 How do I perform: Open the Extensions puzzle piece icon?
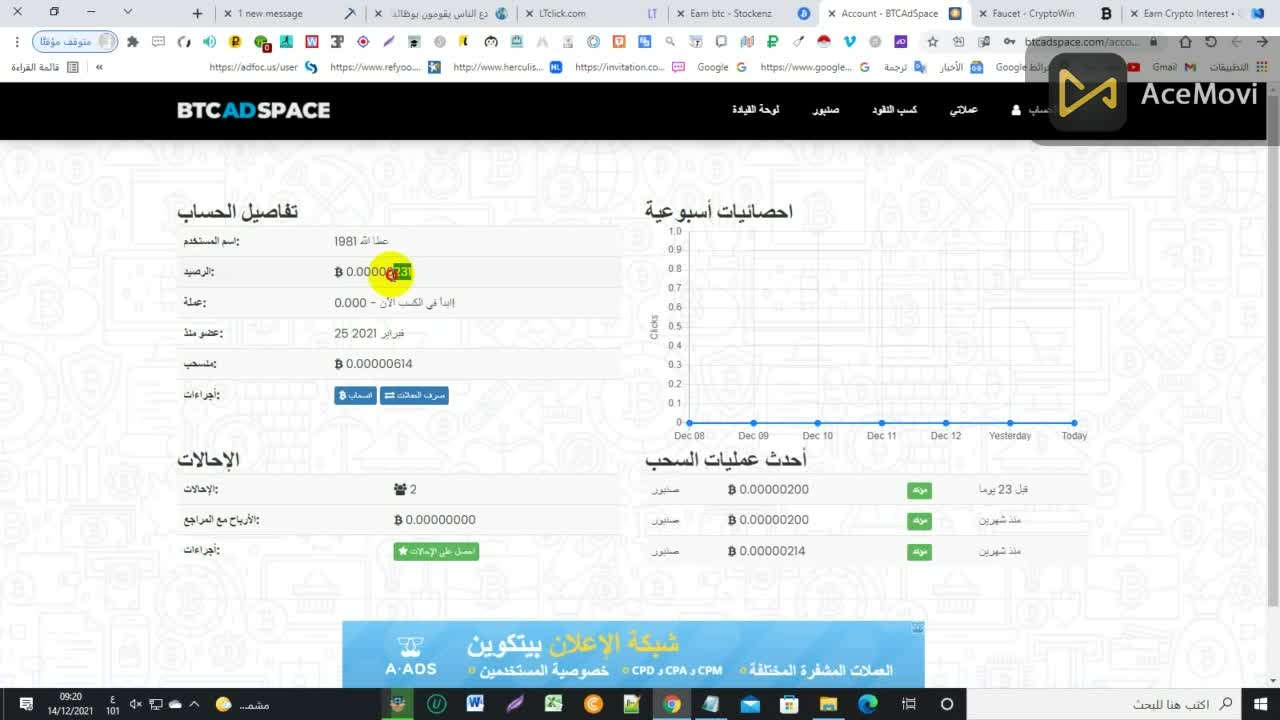pyautogui.click(x=132, y=42)
